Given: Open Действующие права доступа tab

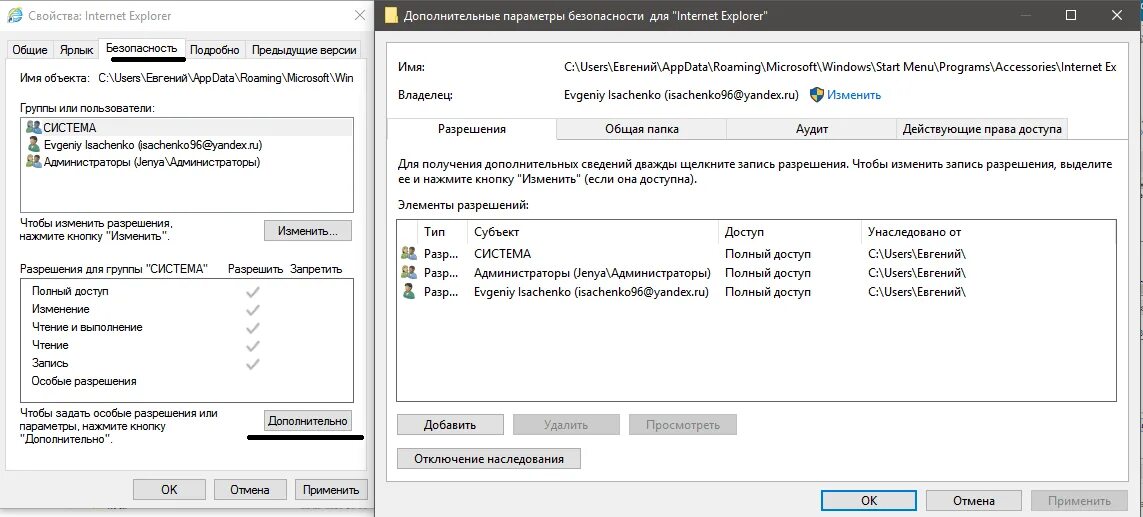Looking at the screenshot, I should 982,129.
